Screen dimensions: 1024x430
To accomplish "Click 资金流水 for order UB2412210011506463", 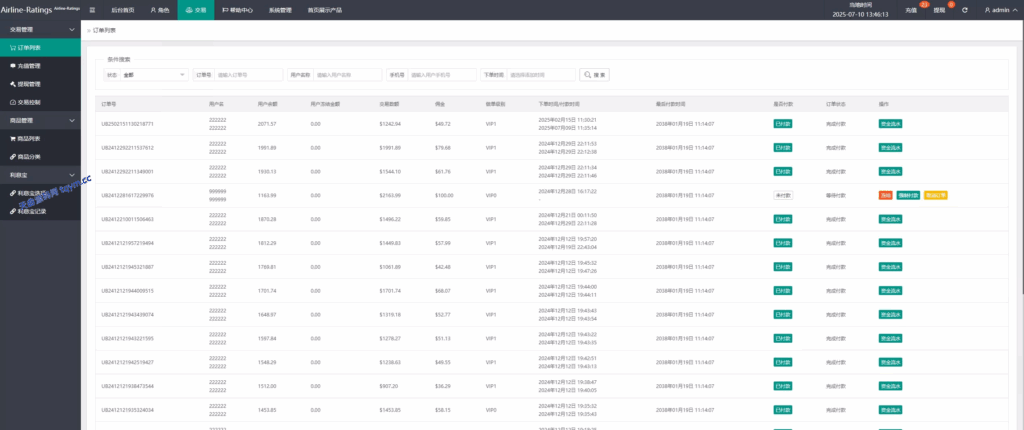I will (890, 219).
